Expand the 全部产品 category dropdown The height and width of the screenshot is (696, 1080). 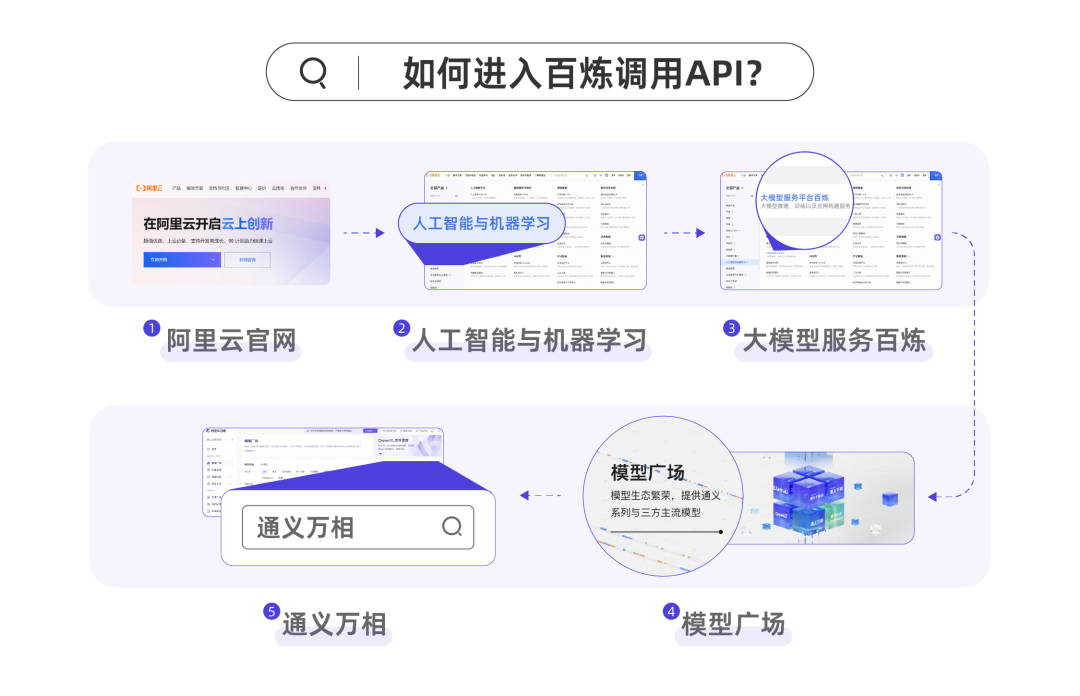click(438, 187)
